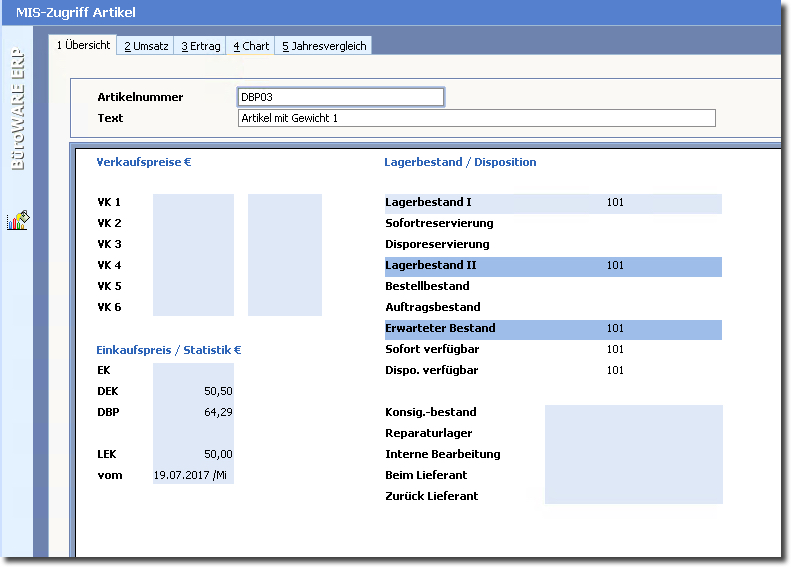This screenshot has height=567, width=791.
Task: Click the BüroWARE ERP vertical sidebar label
Action: (18, 110)
